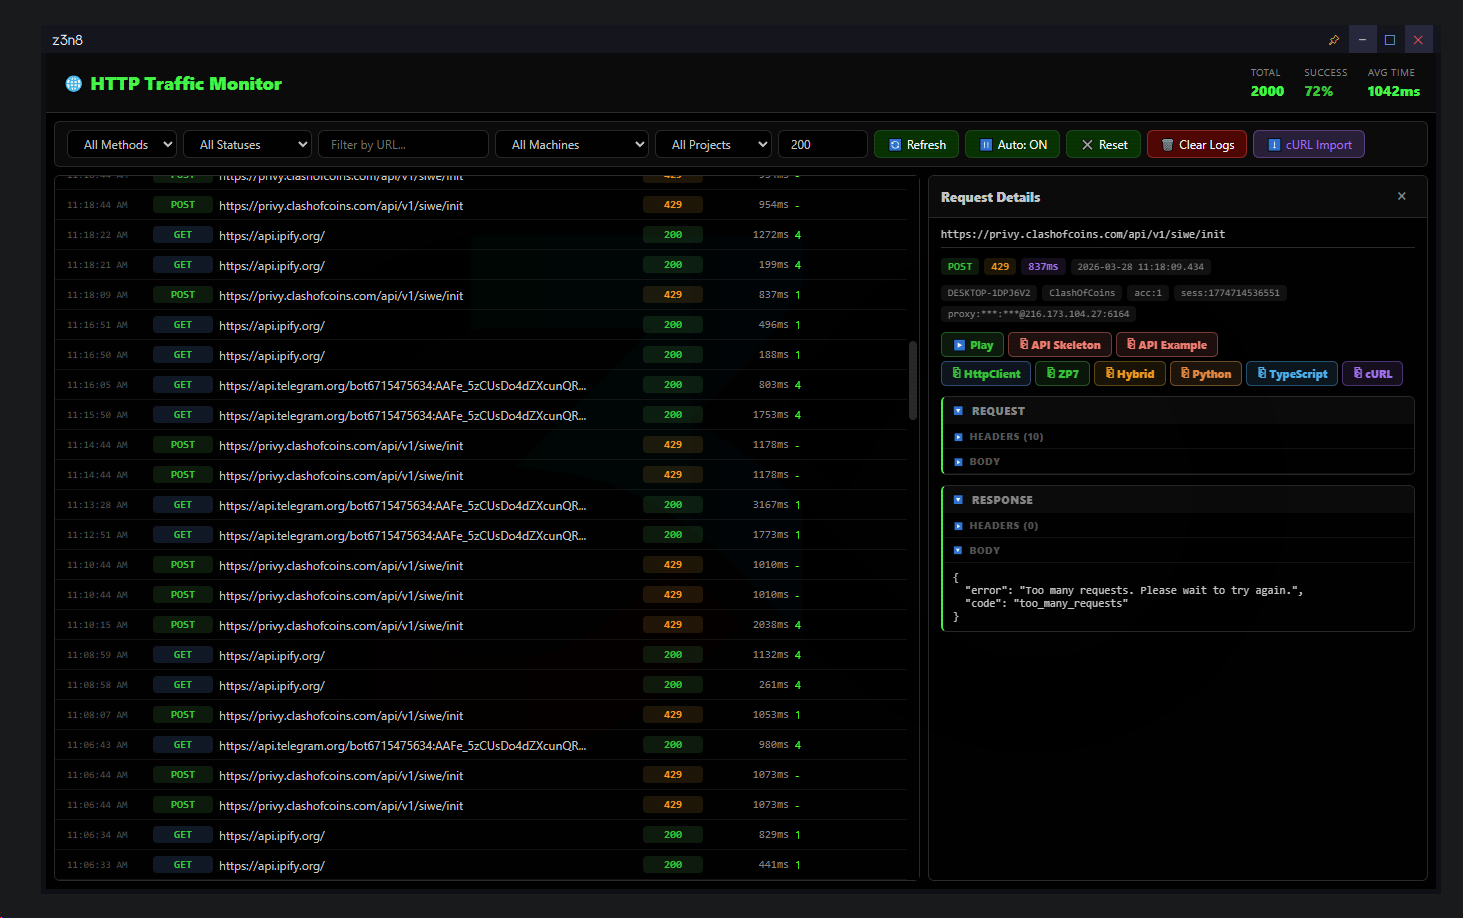Expand request HEADERS (10) row
The image size is (1463, 918).
click(1005, 437)
